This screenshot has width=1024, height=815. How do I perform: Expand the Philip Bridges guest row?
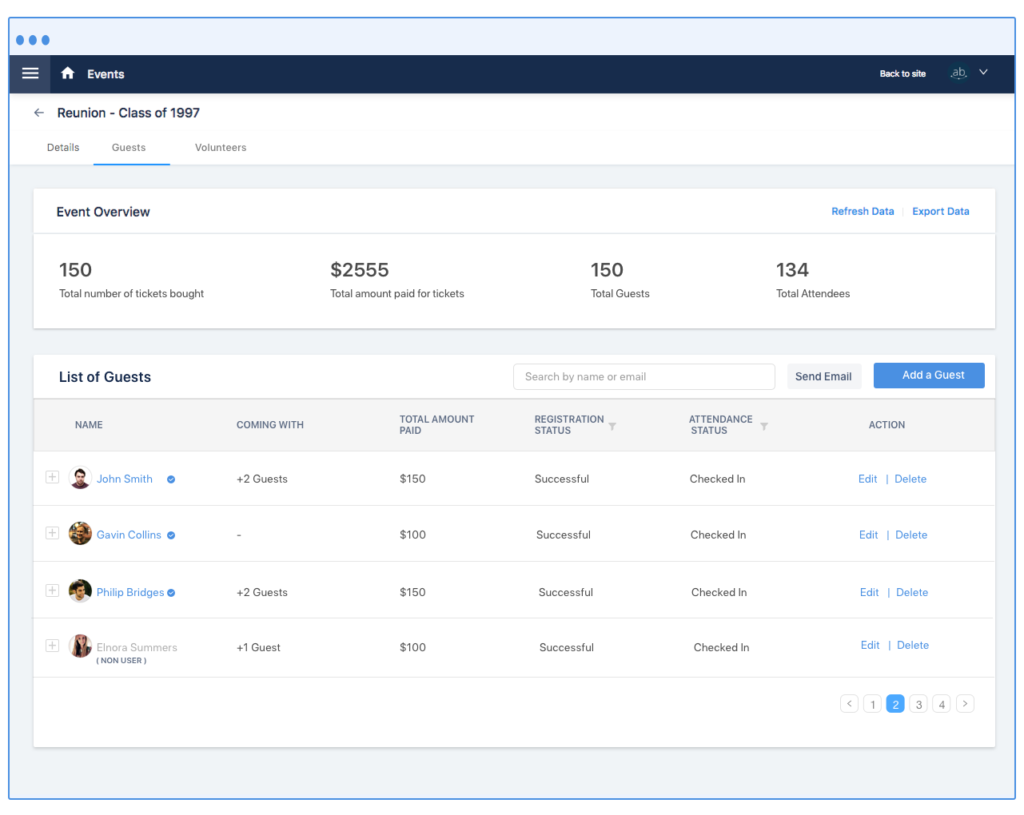pos(52,591)
